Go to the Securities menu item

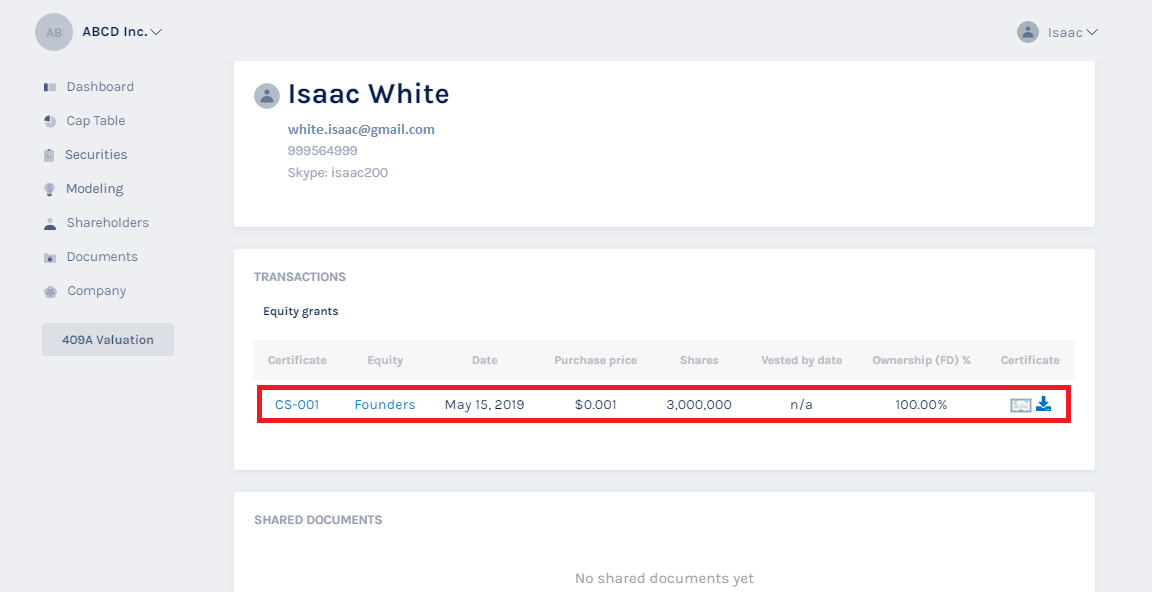pyautogui.click(x=96, y=155)
